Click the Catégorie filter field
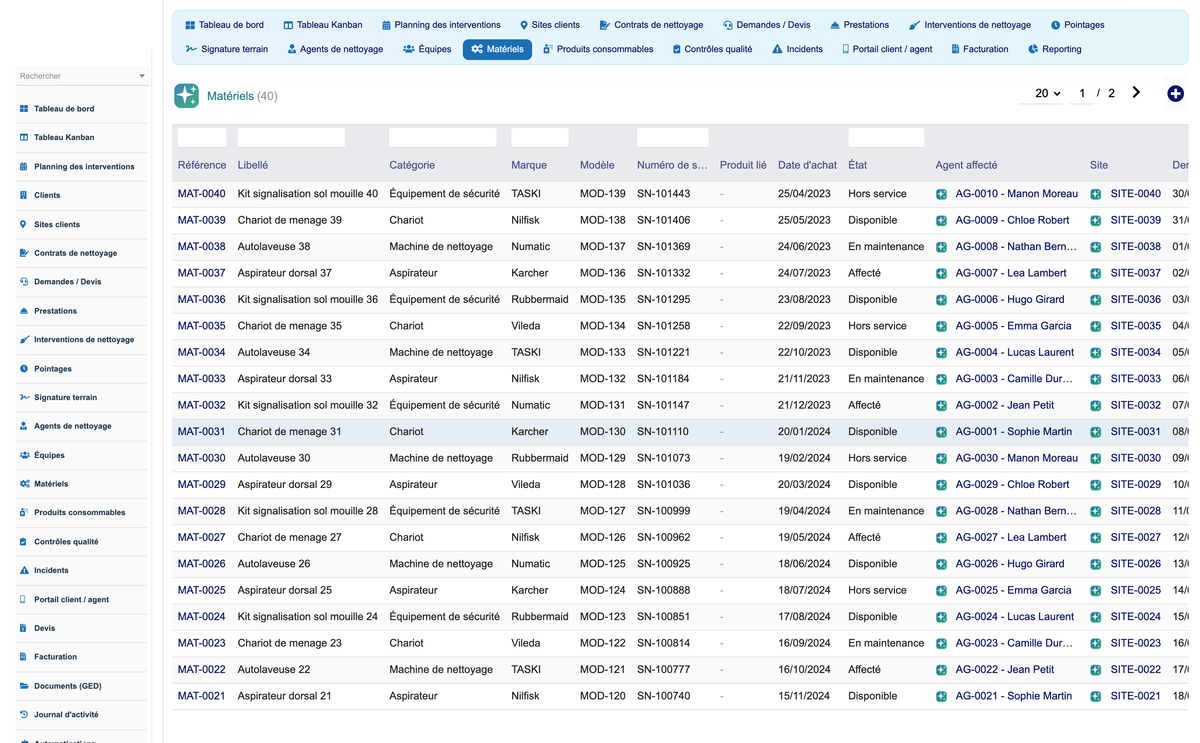The width and height of the screenshot is (1200, 743). 443,137
